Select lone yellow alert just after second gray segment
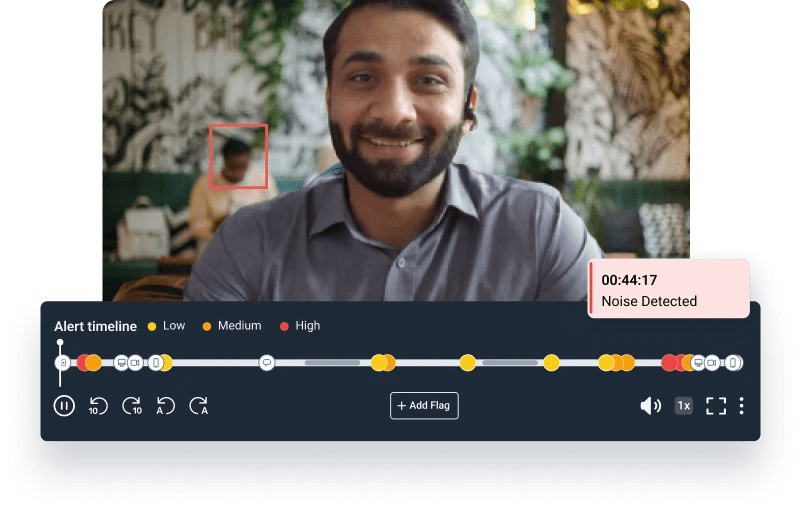 pos(552,363)
